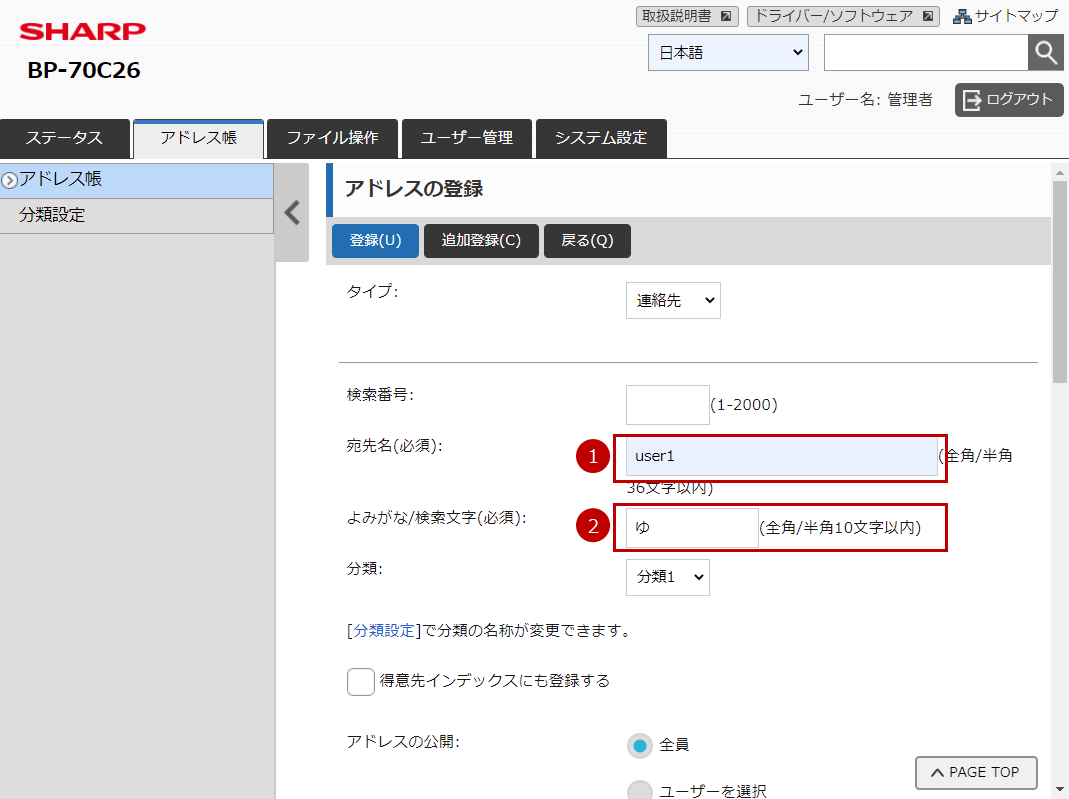Click the scrollbar up arrow
1069x799 pixels.
(x=1059, y=173)
